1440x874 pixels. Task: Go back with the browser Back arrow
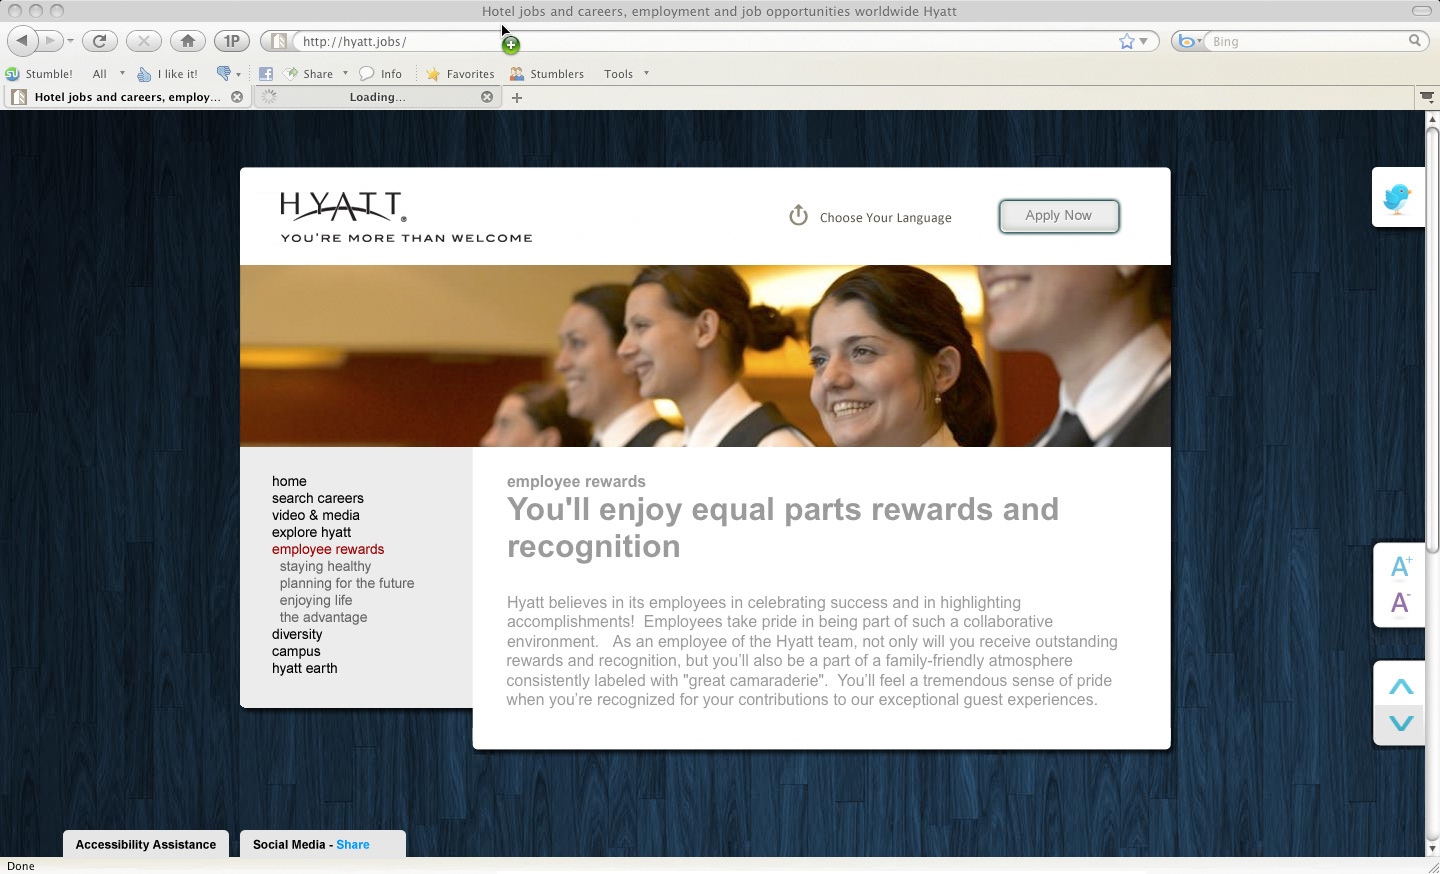pos(22,41)
